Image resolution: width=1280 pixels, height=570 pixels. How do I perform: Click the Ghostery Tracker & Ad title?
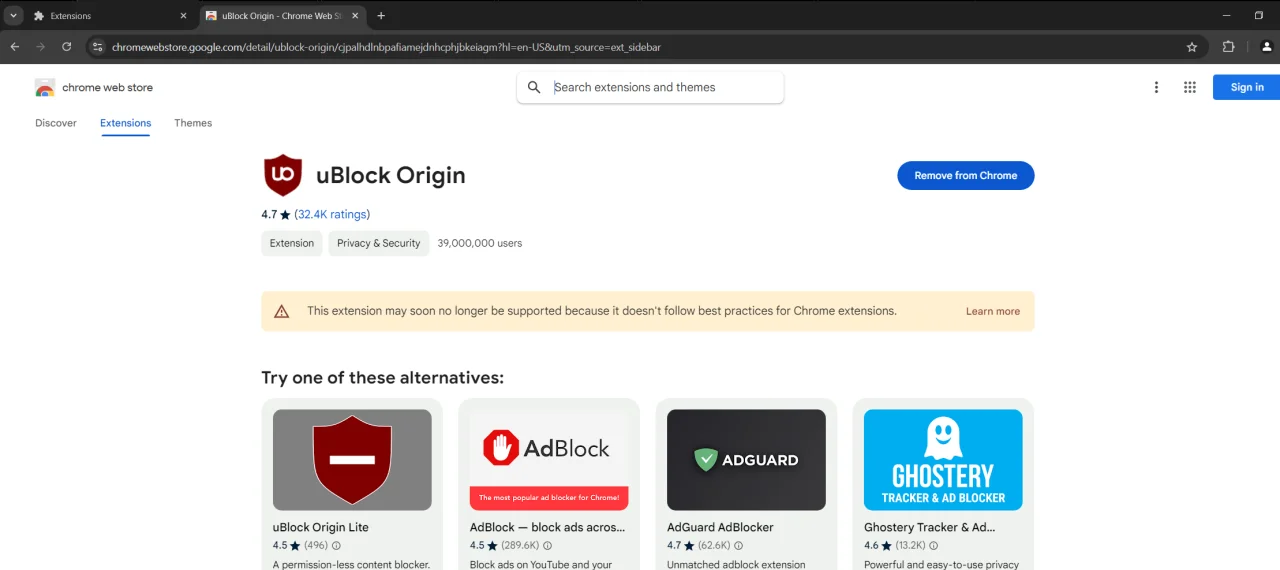pos(930,527)
